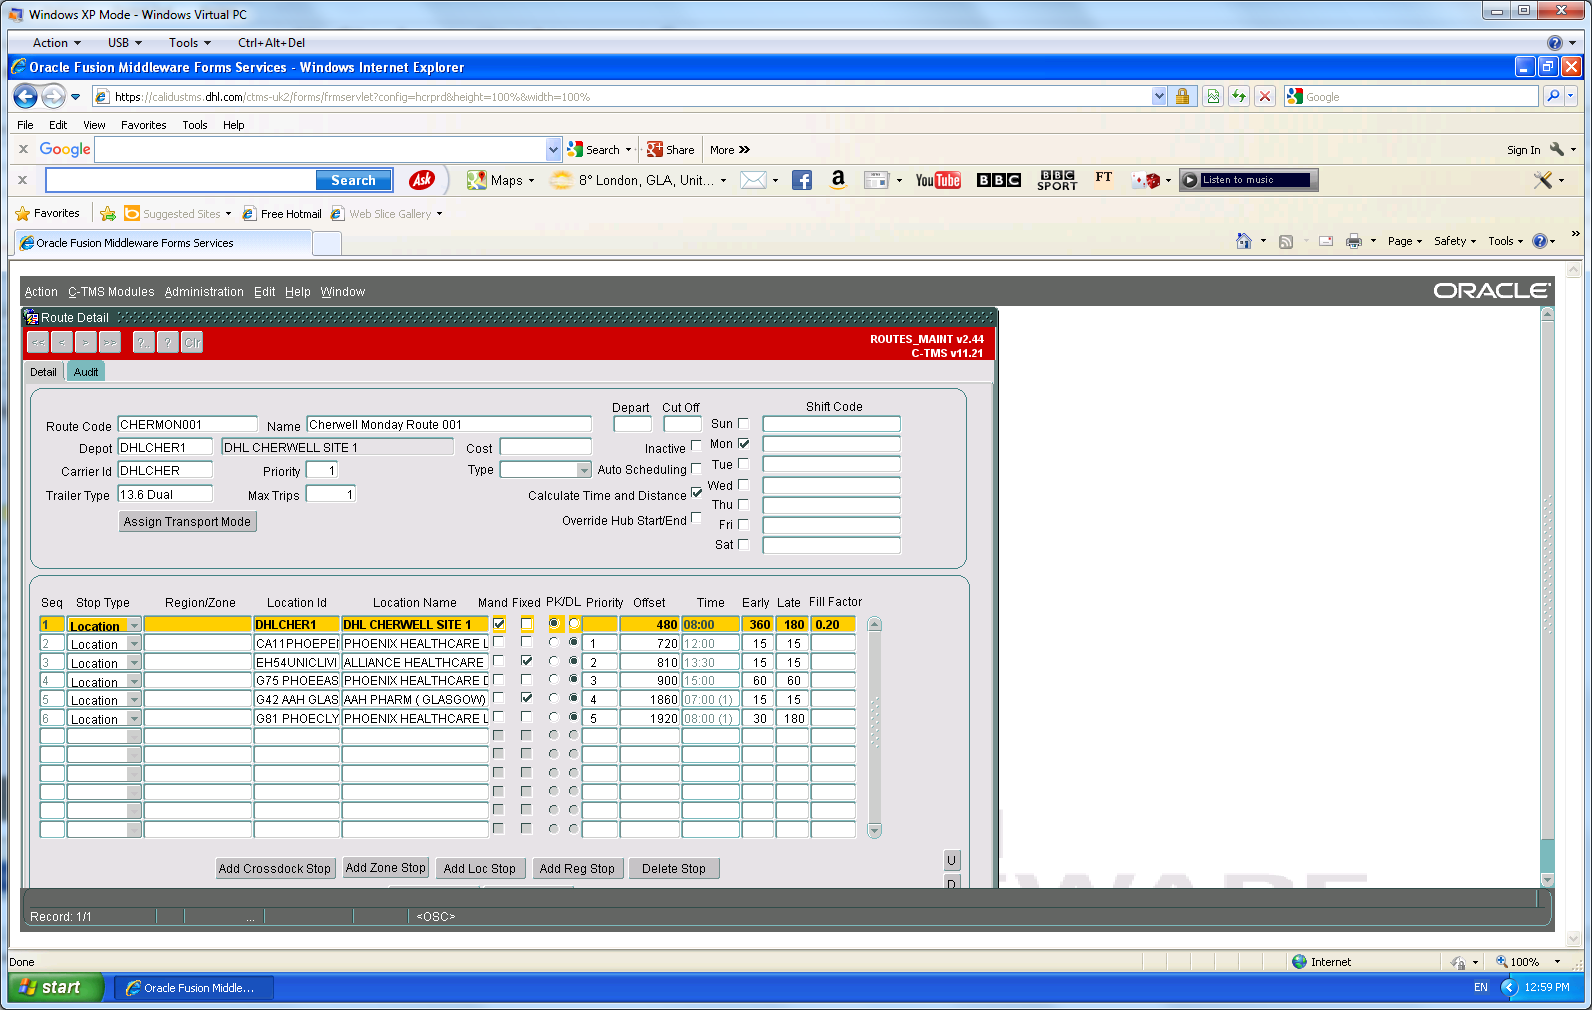Click the security padlock icon in address bar
This screenshot has width=1592, height=1010.
(1182, 96)
